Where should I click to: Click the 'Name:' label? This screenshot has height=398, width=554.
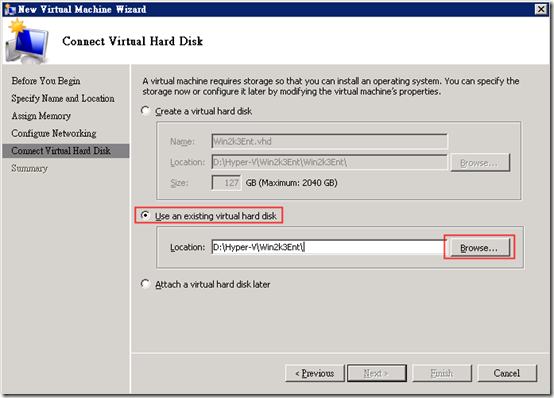pos(182,142)
